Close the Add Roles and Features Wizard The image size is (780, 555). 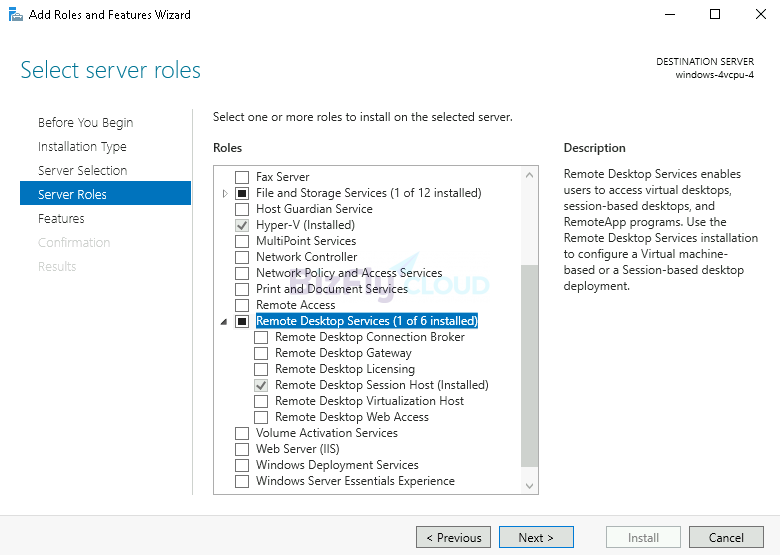(x=761, y=14)
